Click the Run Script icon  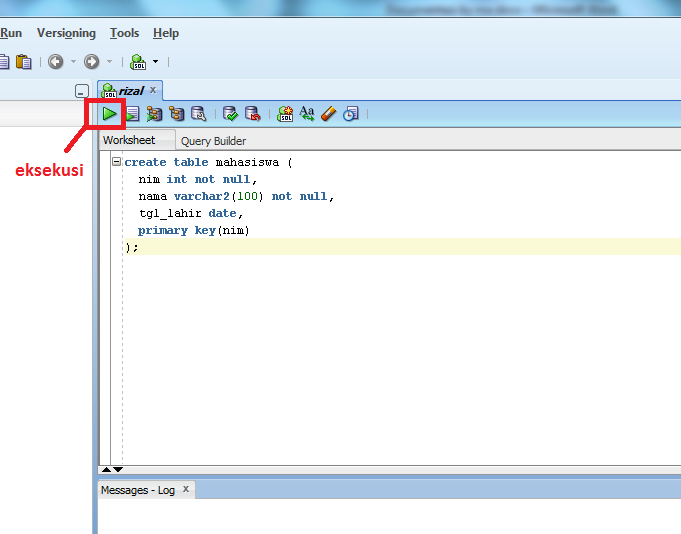pyautogui.click(x=132, y=114)
